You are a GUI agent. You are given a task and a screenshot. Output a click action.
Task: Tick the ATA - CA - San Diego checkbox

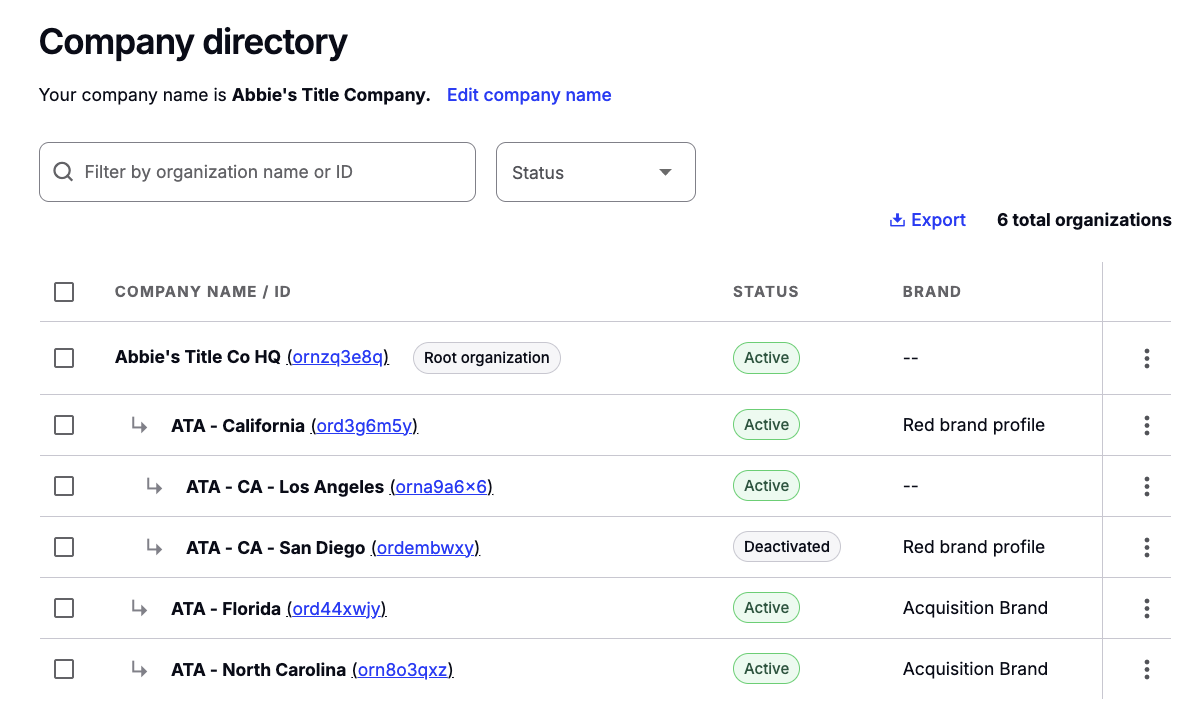click(64, 547)
